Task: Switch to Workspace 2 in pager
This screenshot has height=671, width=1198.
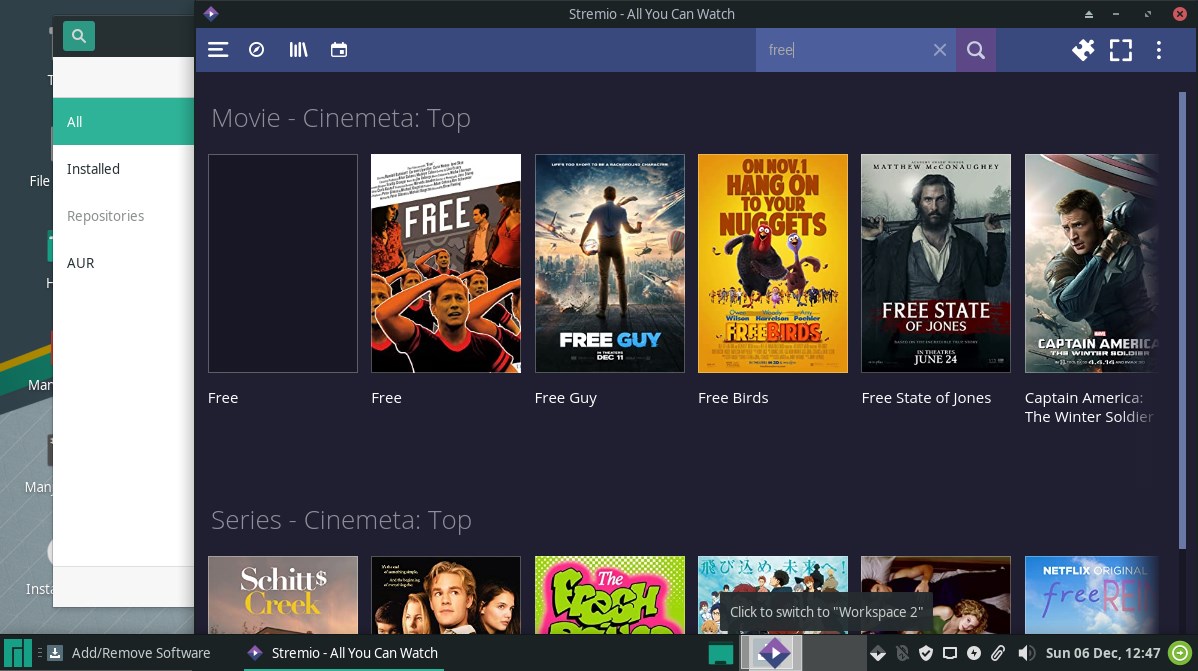Action: [834, 653]
